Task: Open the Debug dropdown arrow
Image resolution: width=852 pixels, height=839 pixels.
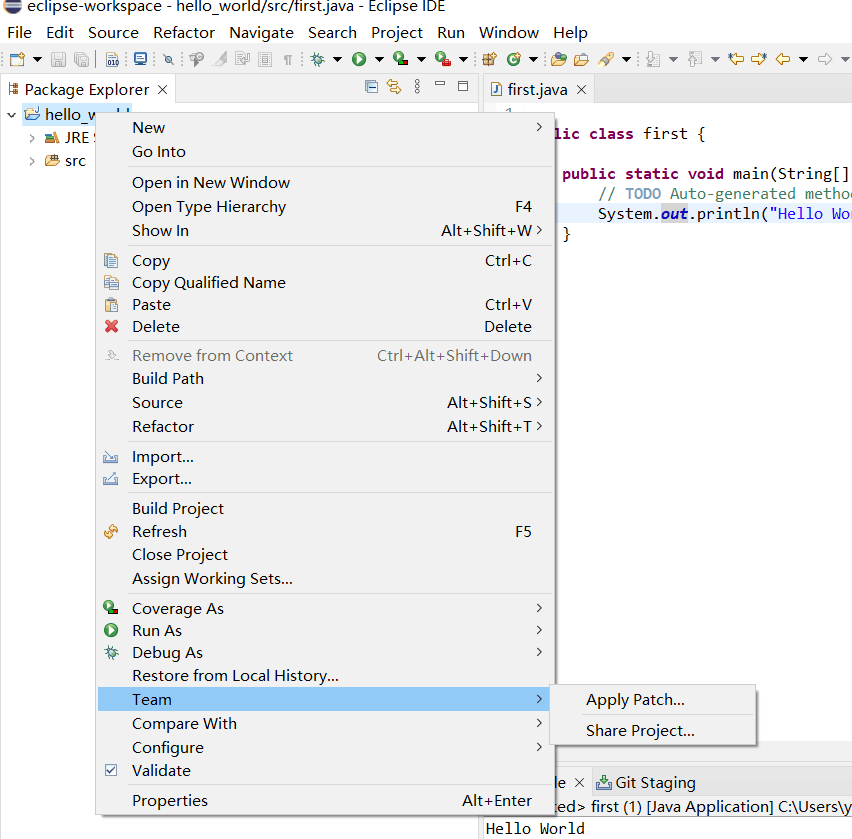Action: tap(337, 59)
